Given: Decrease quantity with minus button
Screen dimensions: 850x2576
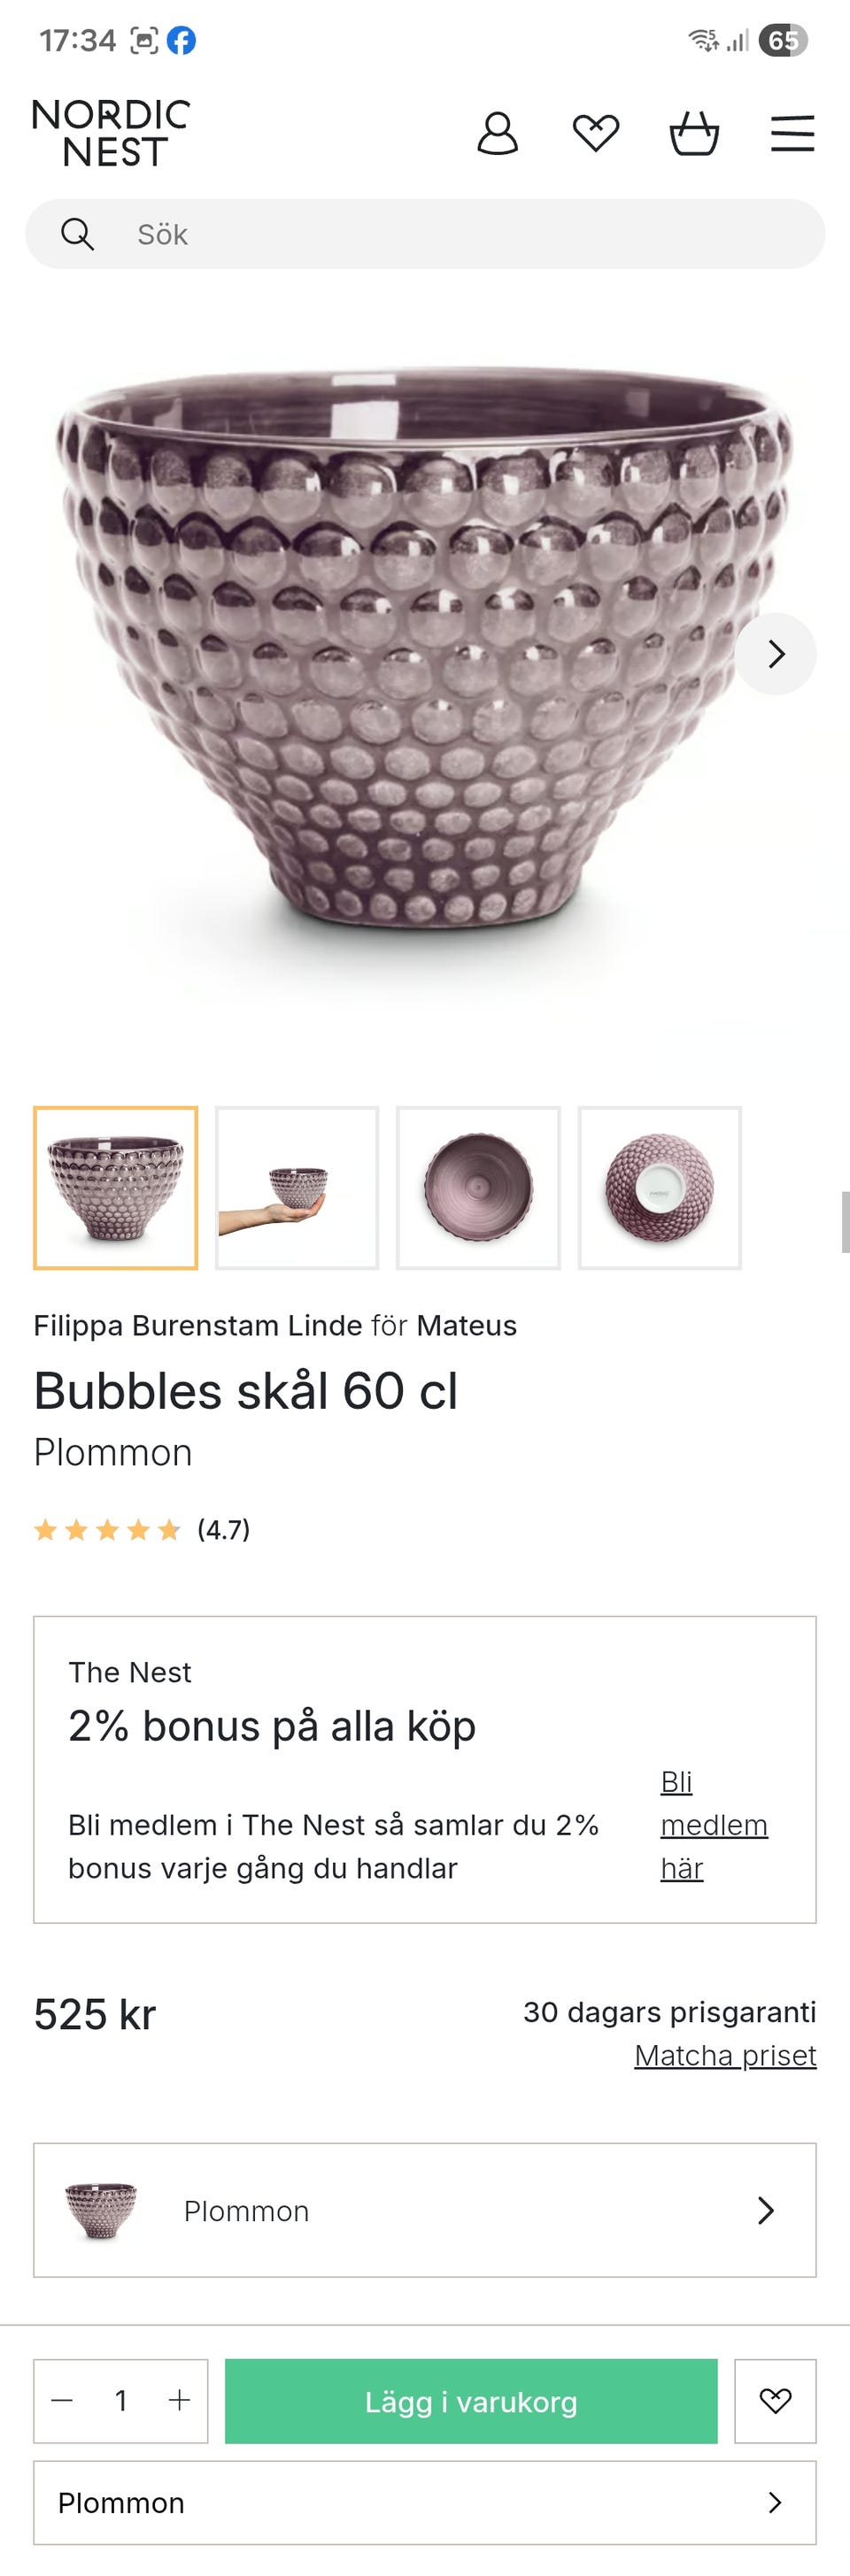Looking at the screenshot, I should pos(62,2400).
